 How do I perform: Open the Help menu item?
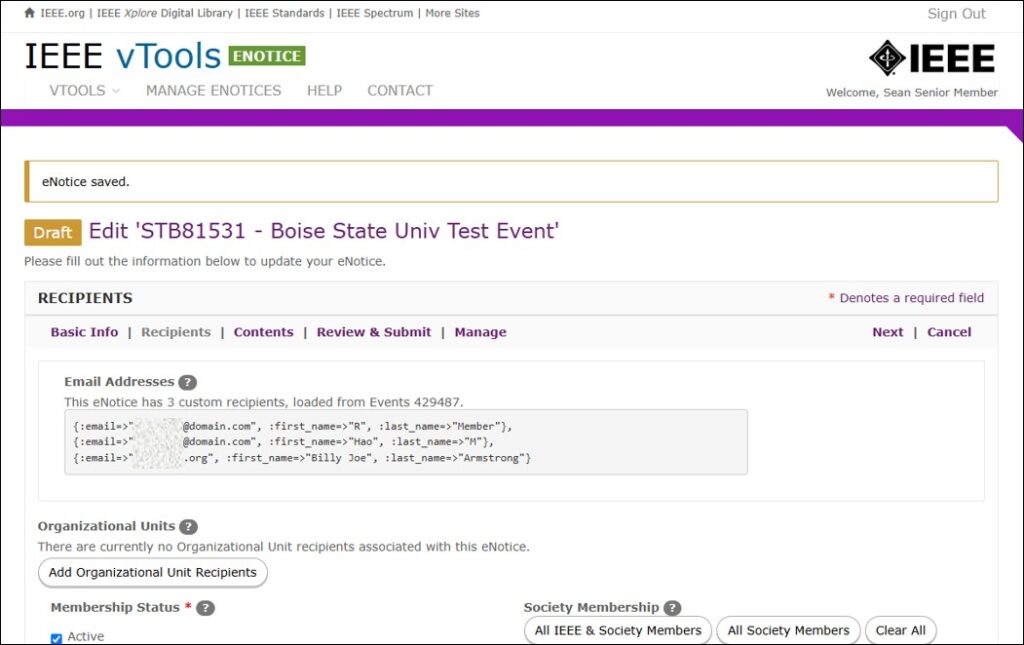click(325, 91)
